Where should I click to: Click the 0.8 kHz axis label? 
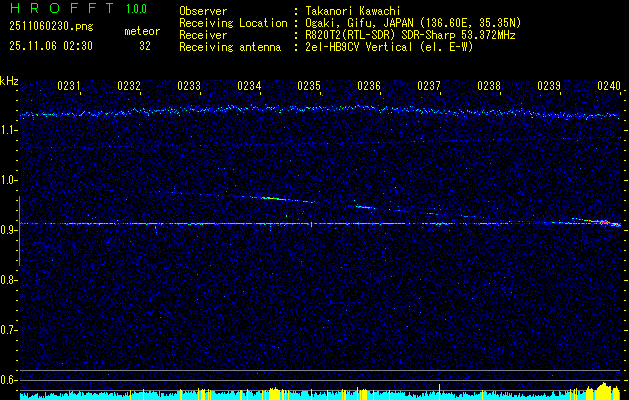click(x=9, y=280)
